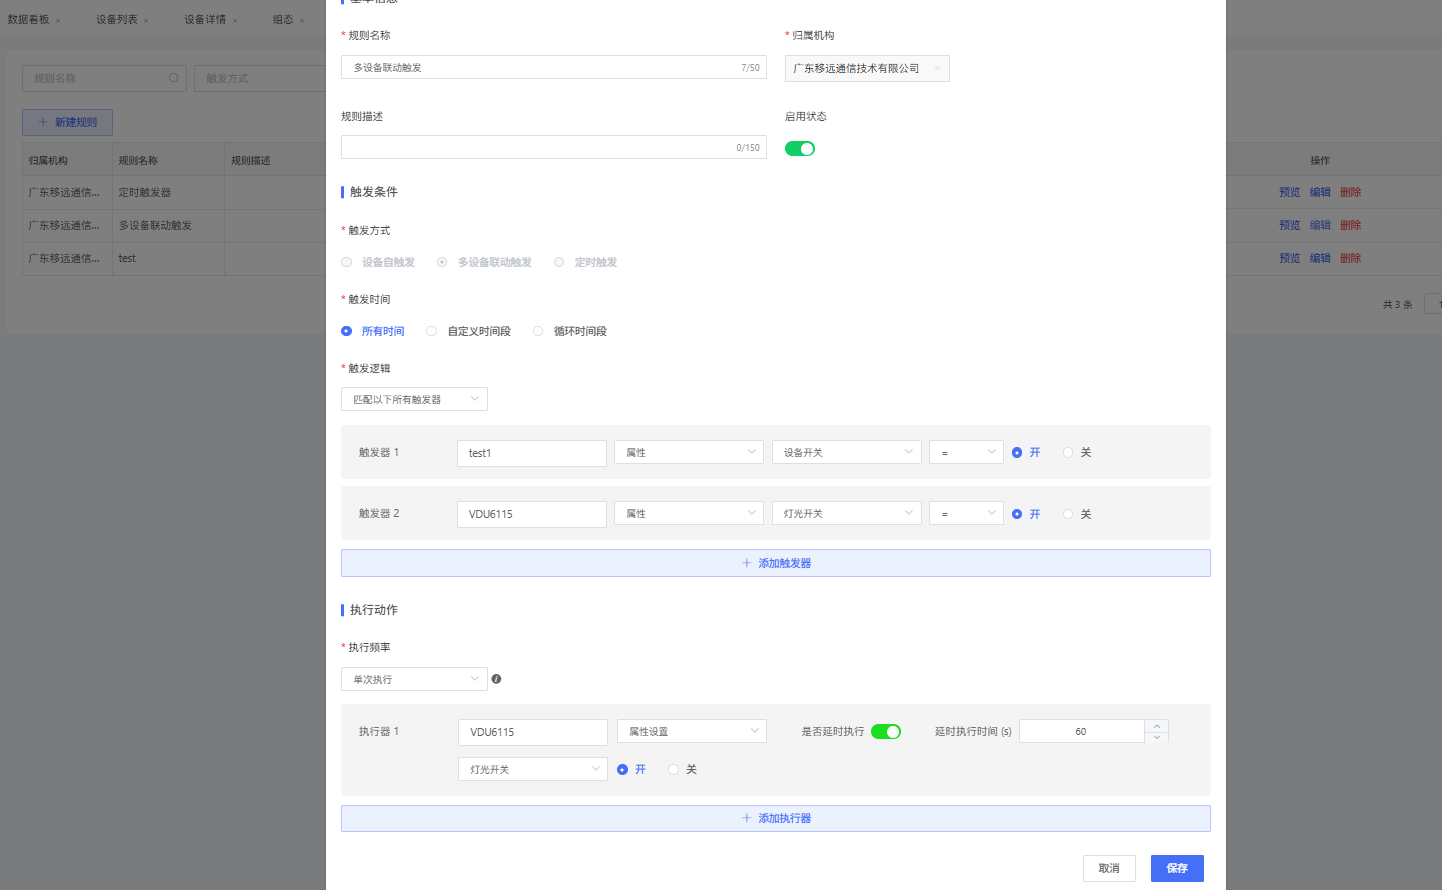
Task: Click the empty 规则描述 text field
Action: 540,148
